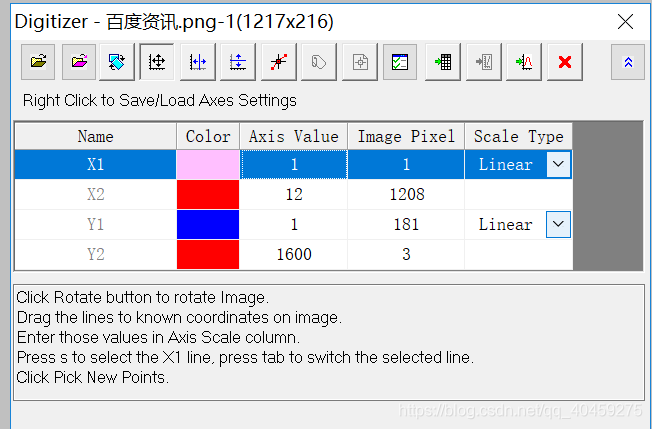Click the pink color swatch for X1
Screen dimensions: 652x429
(208, 164)
